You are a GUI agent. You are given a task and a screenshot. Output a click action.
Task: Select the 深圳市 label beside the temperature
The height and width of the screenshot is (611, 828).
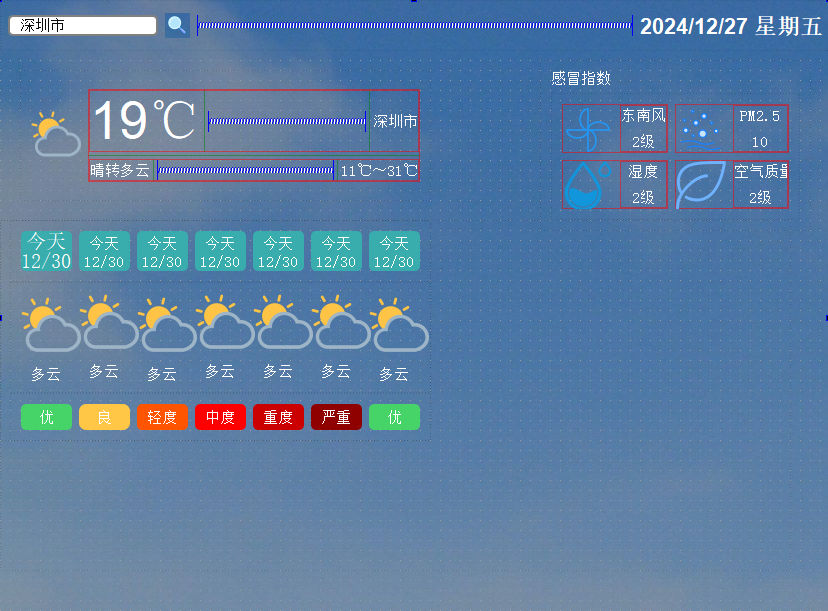[x=394, y=121]
